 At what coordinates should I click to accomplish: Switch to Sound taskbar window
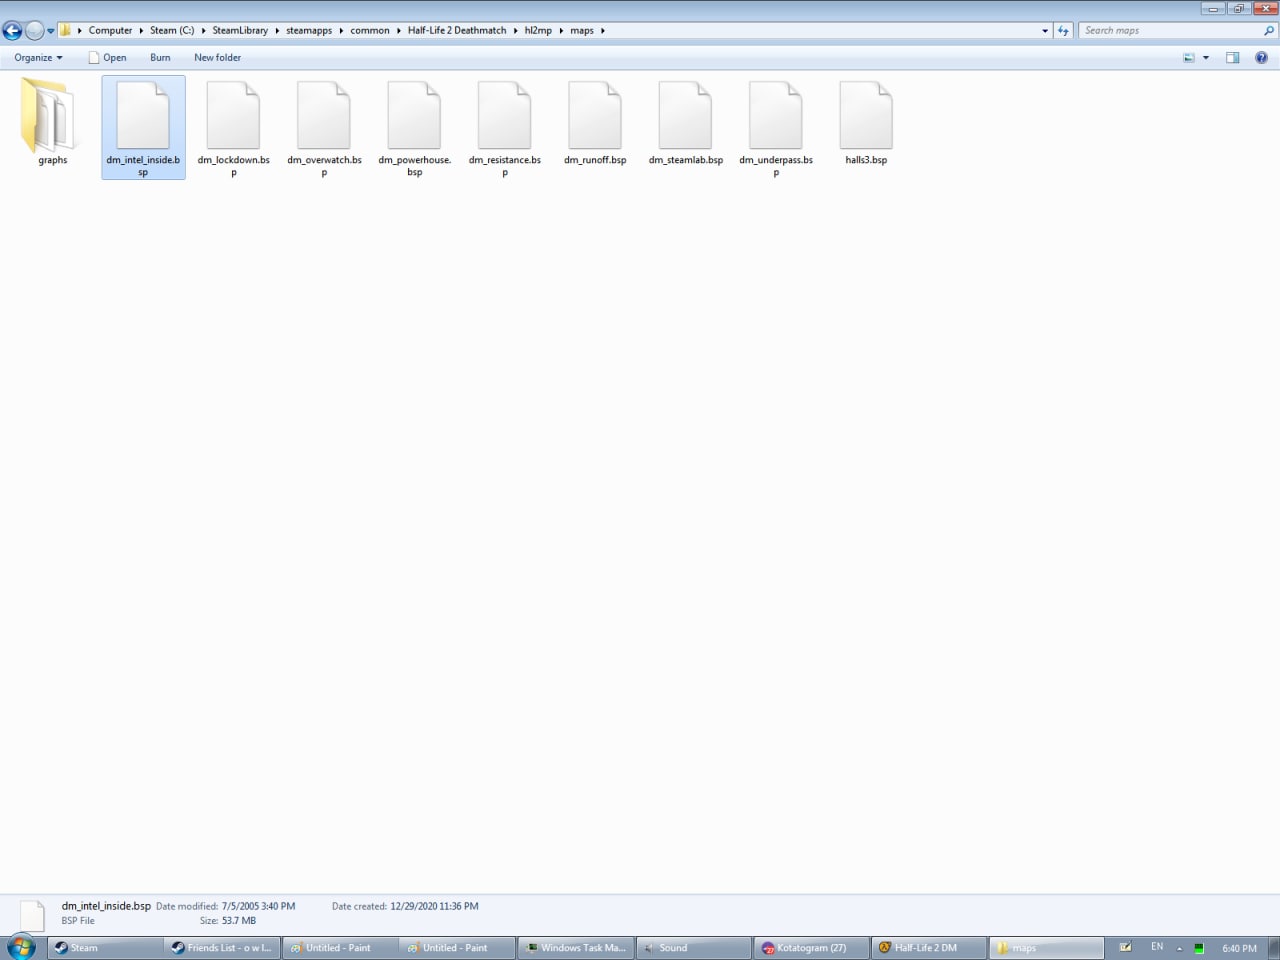(693, 948)
